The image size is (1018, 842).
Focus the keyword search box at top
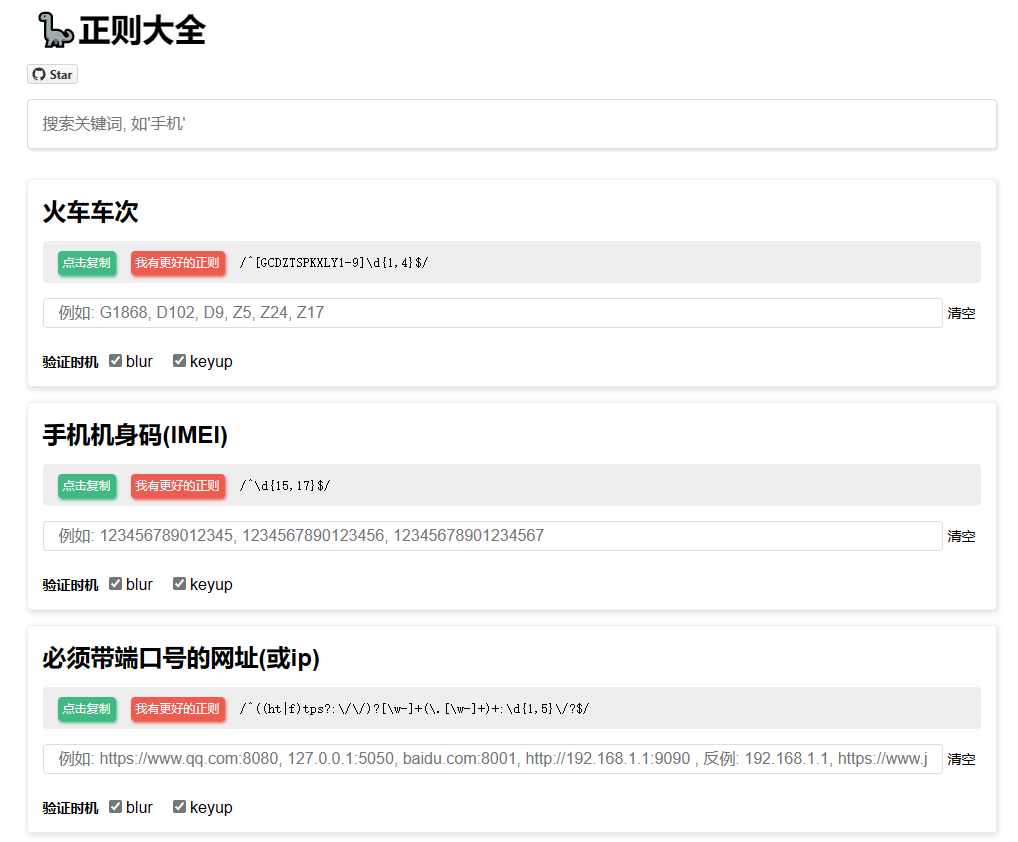point(511,124)
